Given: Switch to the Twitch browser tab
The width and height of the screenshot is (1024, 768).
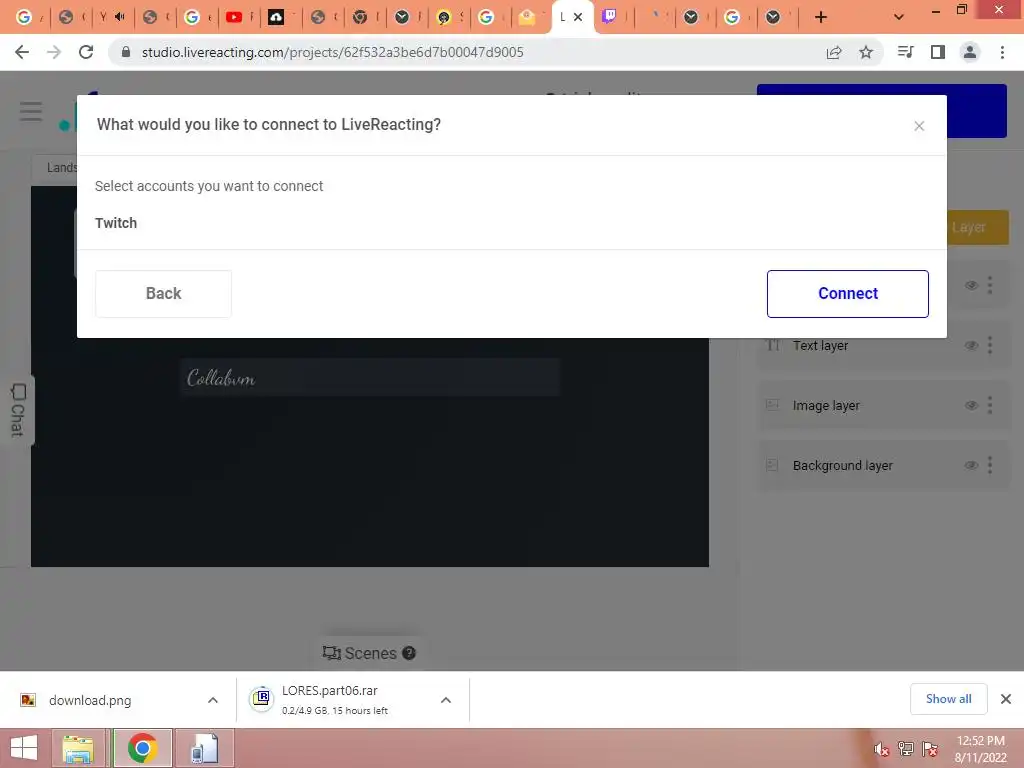Looking at the screenshot, I should 614,17.
